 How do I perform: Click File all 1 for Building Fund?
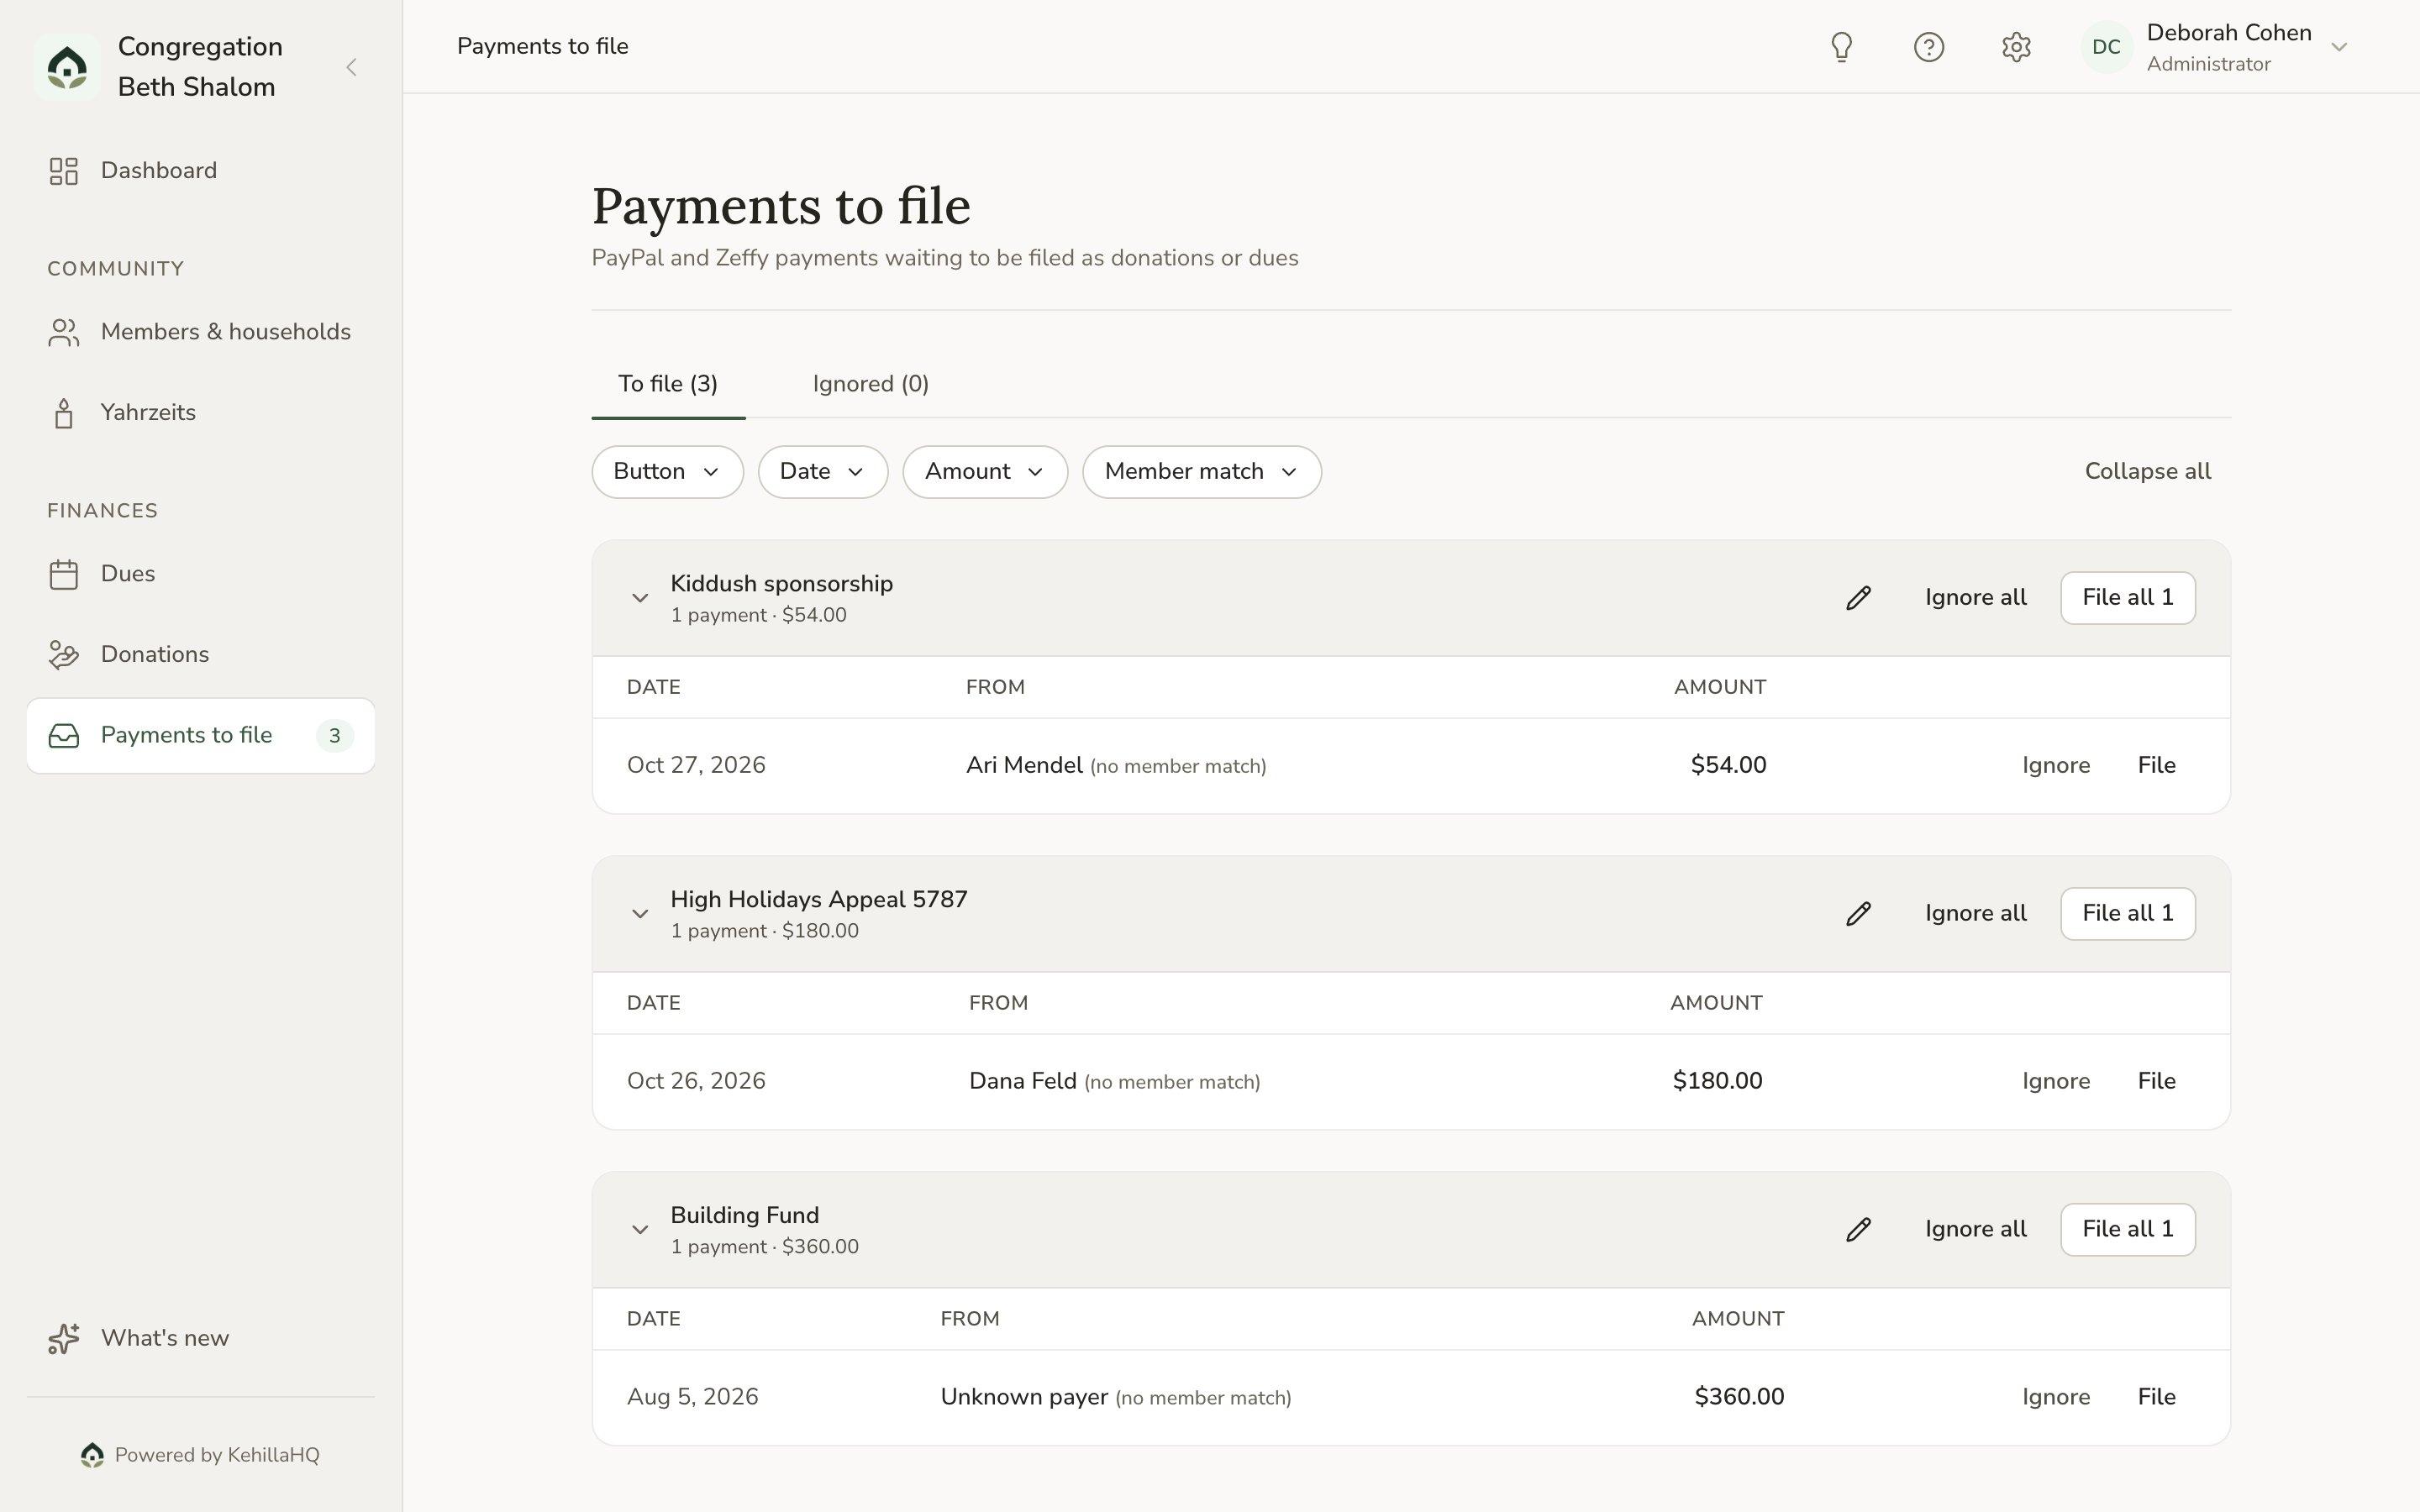[2128, 1230]
